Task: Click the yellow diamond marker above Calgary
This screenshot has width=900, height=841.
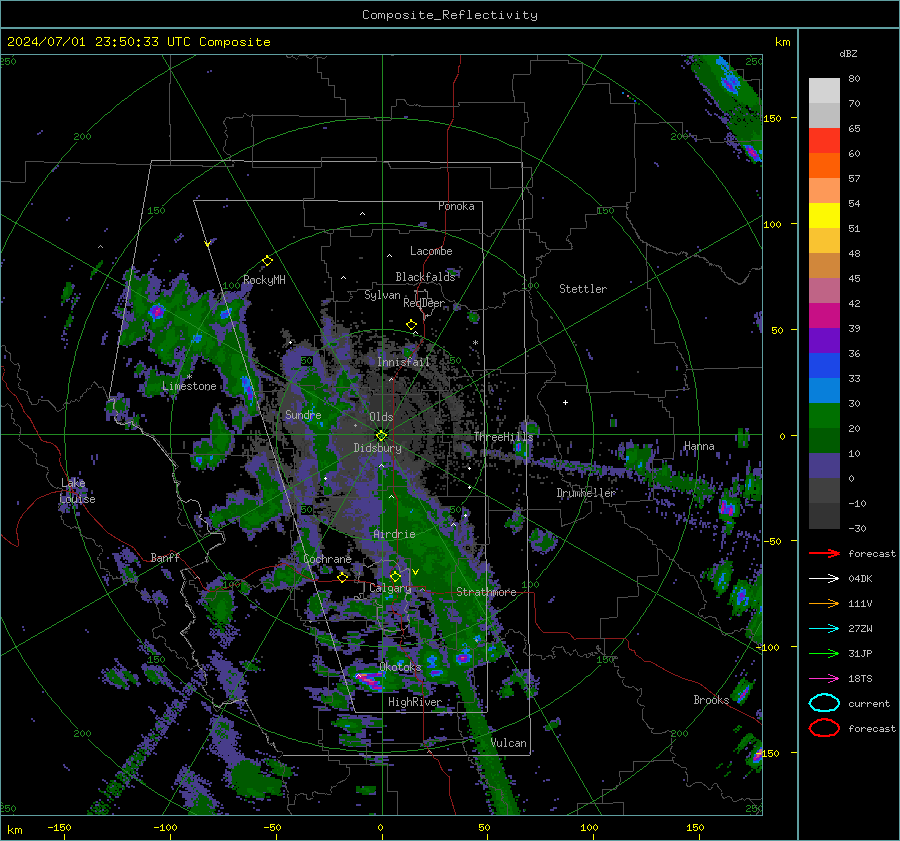Action: (395, 576)
